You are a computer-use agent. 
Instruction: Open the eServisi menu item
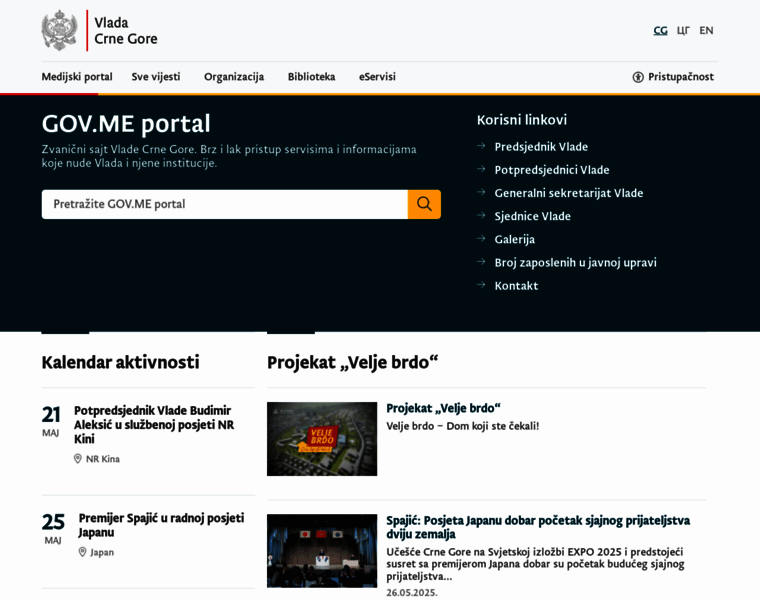pyautogui.click(x=377, y=77)
